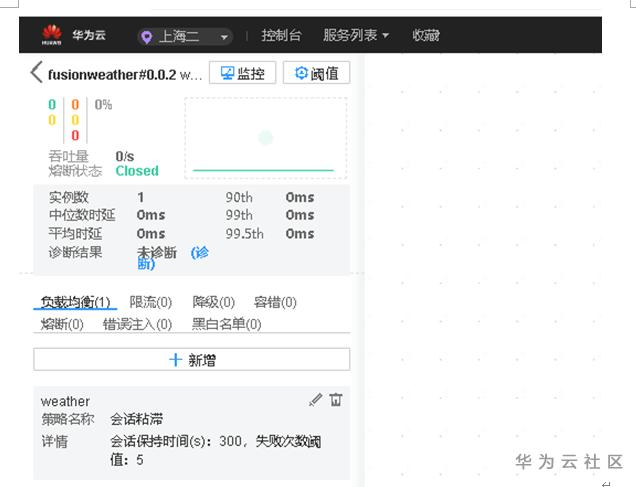636x487 pixels.
Task: Click the location pin icon next to 上海二
Action: [x=146, y=37]
